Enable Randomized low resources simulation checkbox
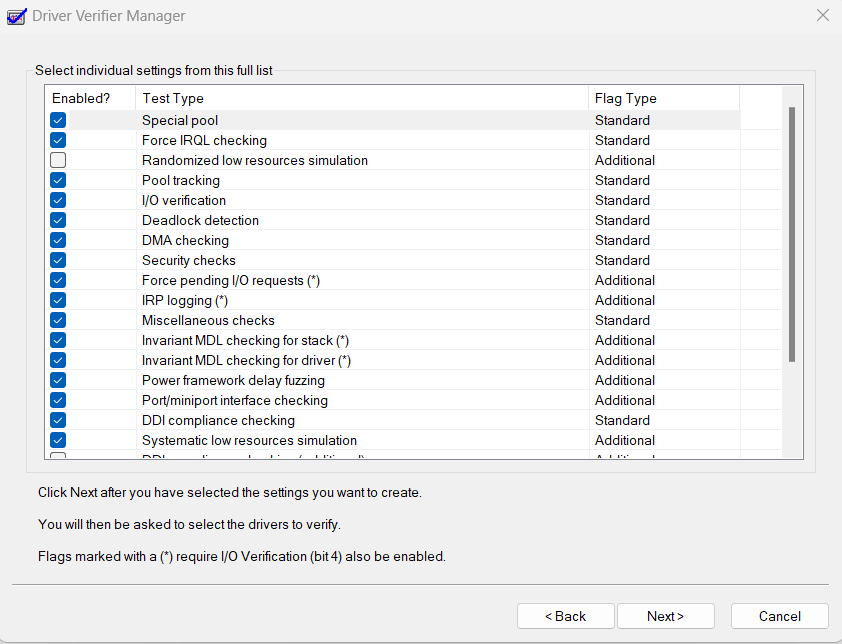The image size is (842, 644). click(58, 160)
